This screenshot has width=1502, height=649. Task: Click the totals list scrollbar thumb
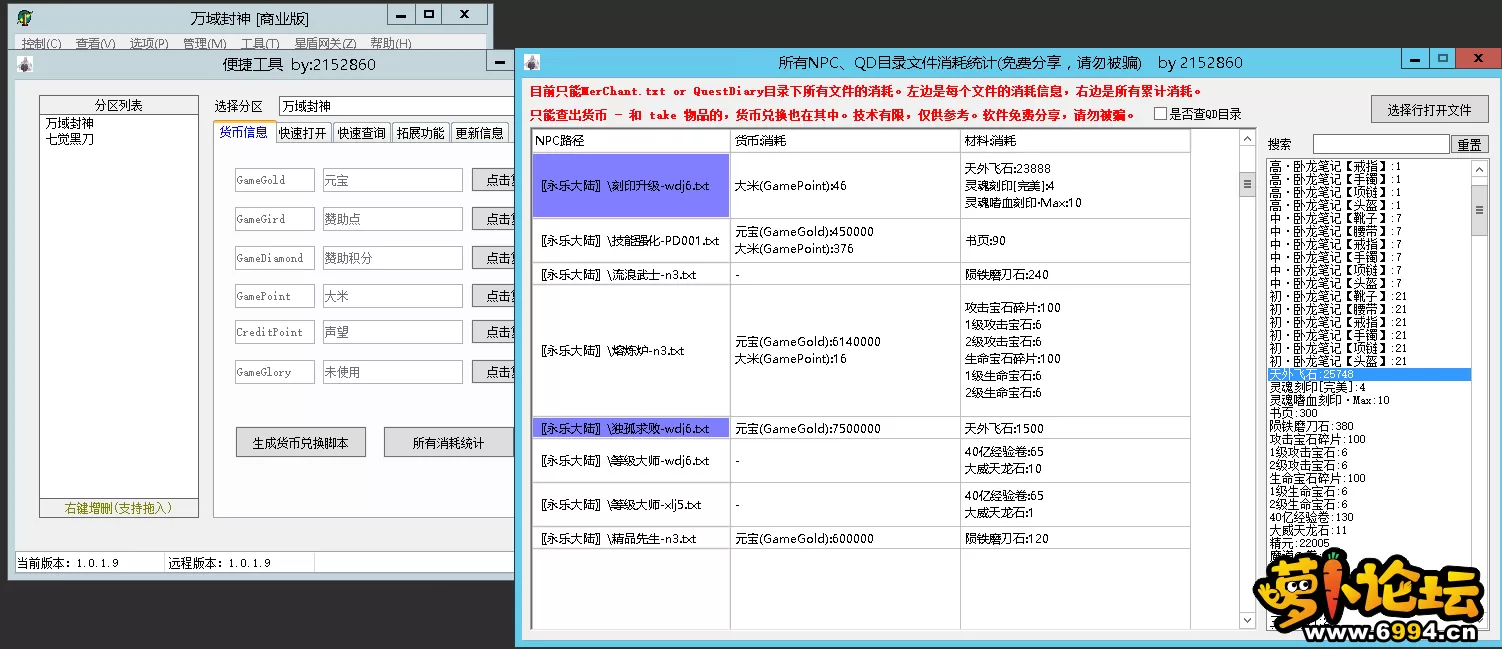(1479, 208)
